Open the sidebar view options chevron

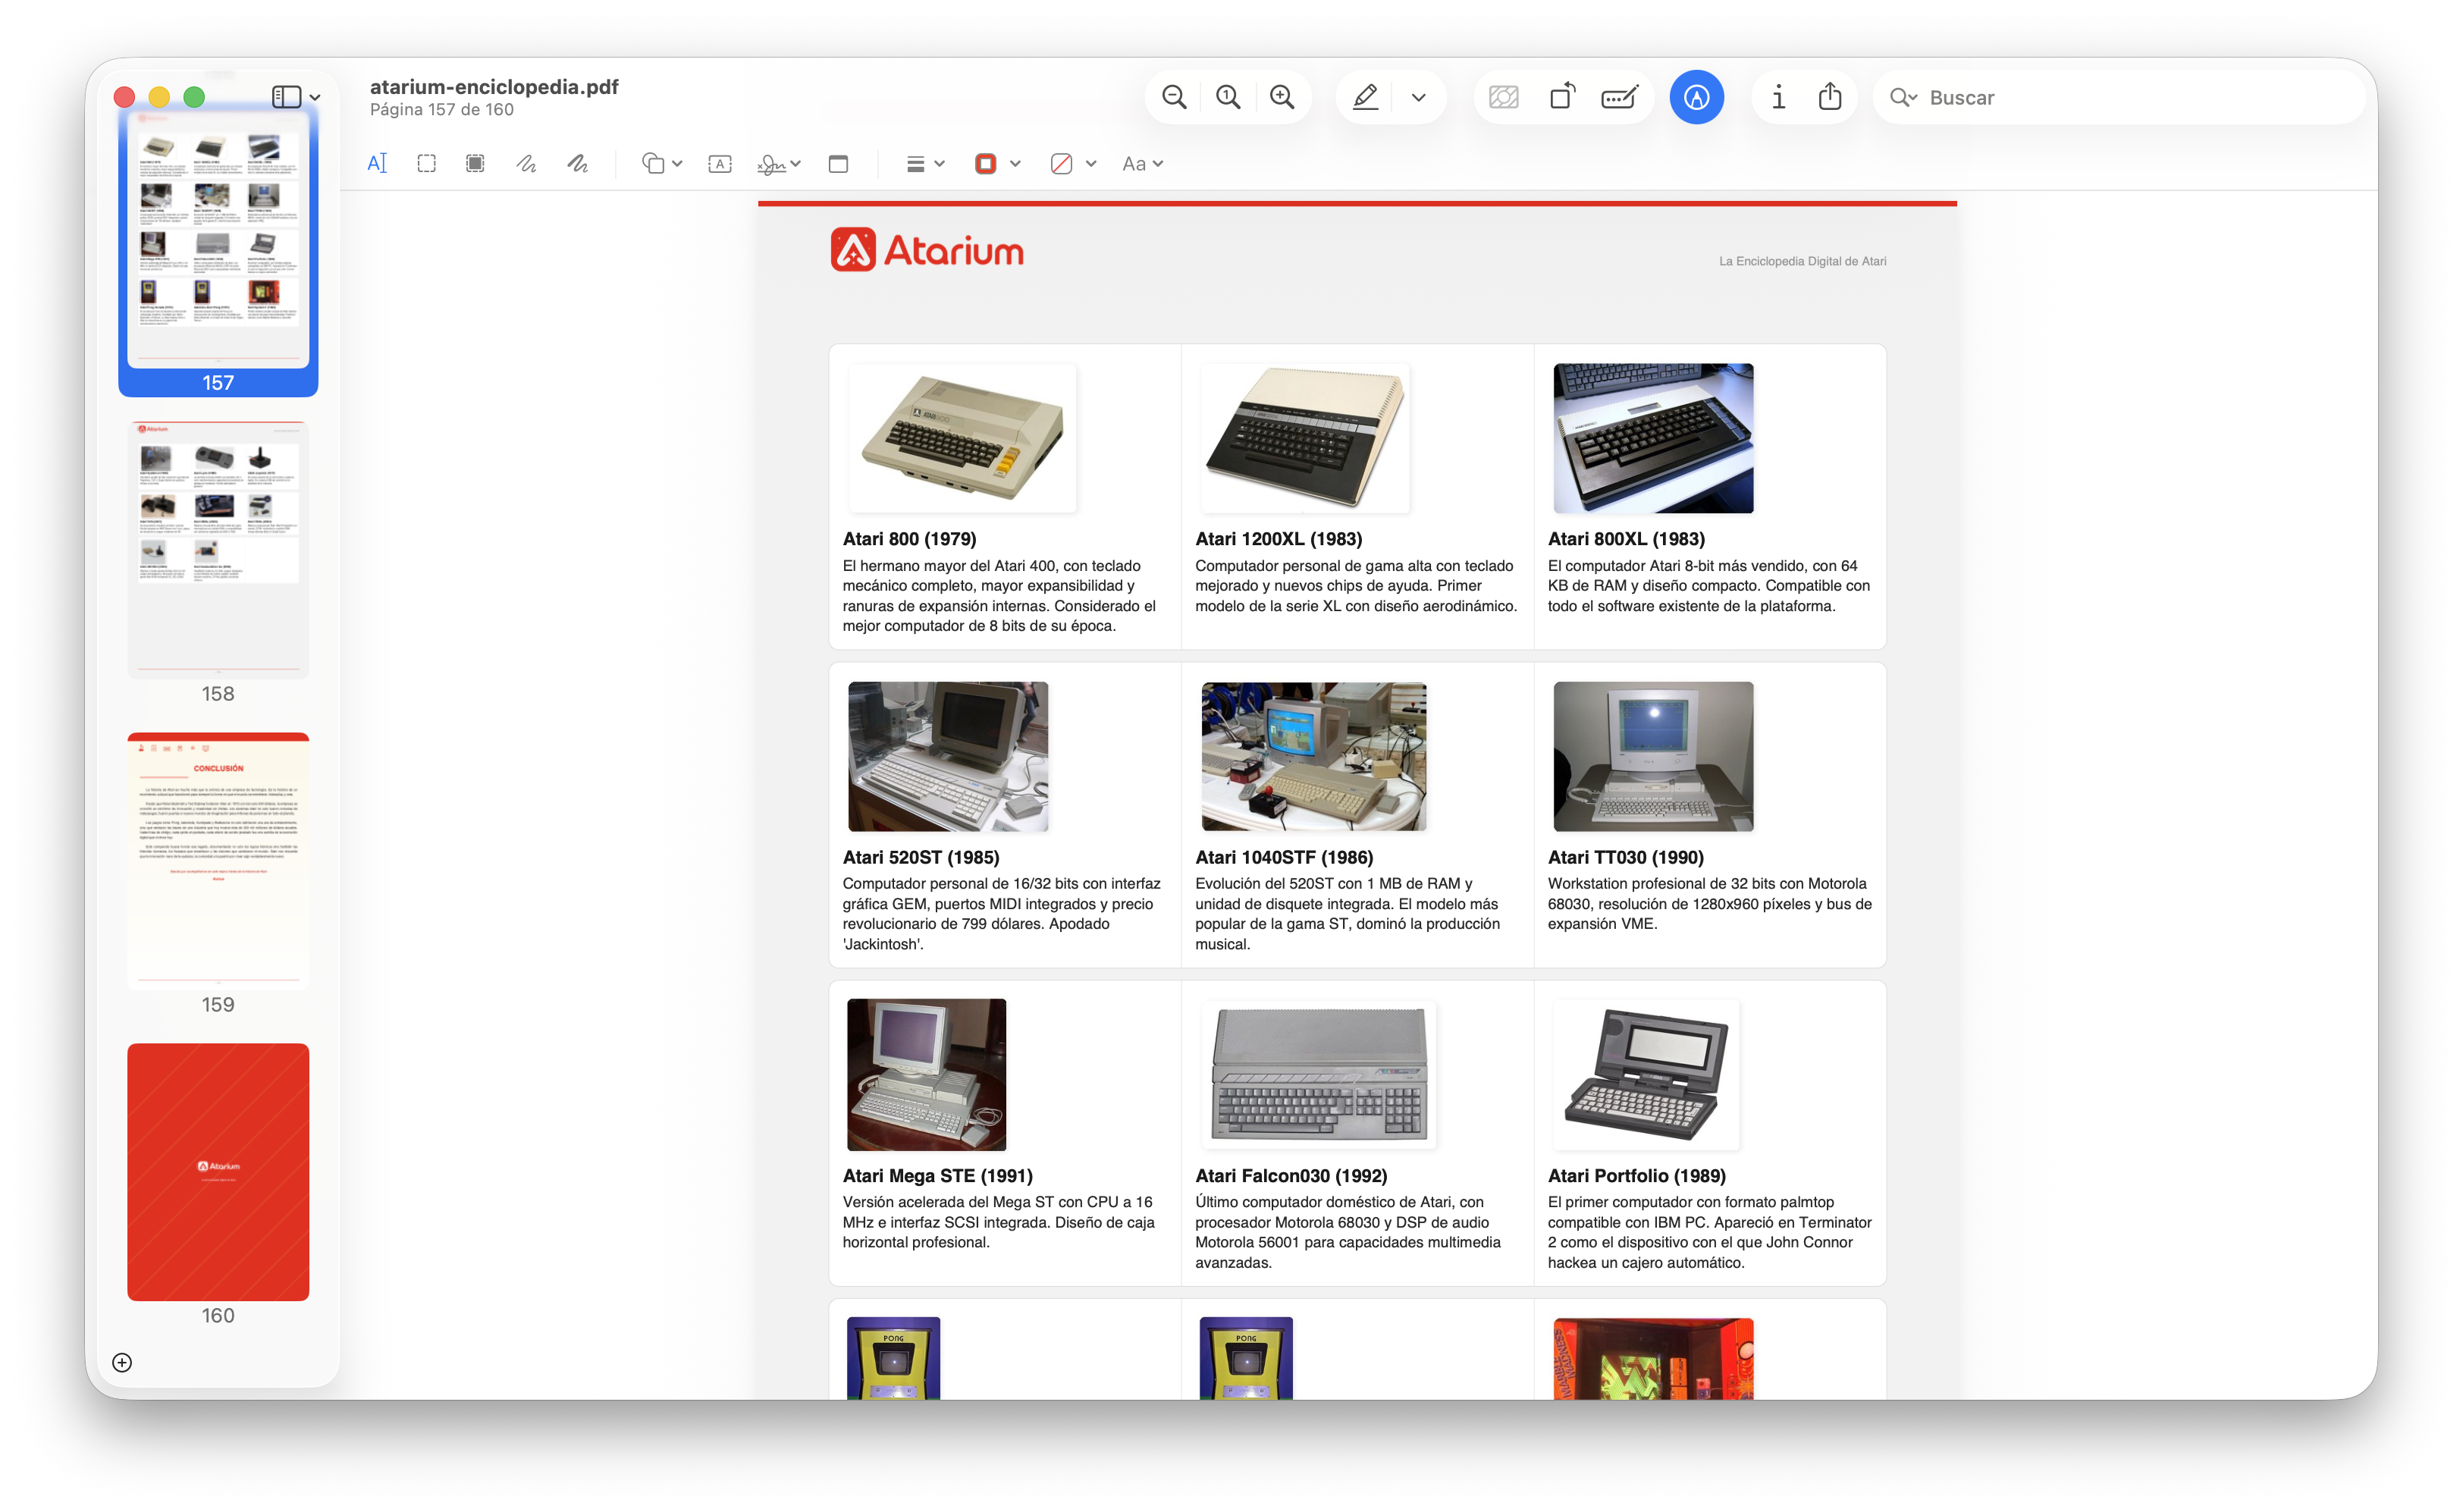[315, 97]
